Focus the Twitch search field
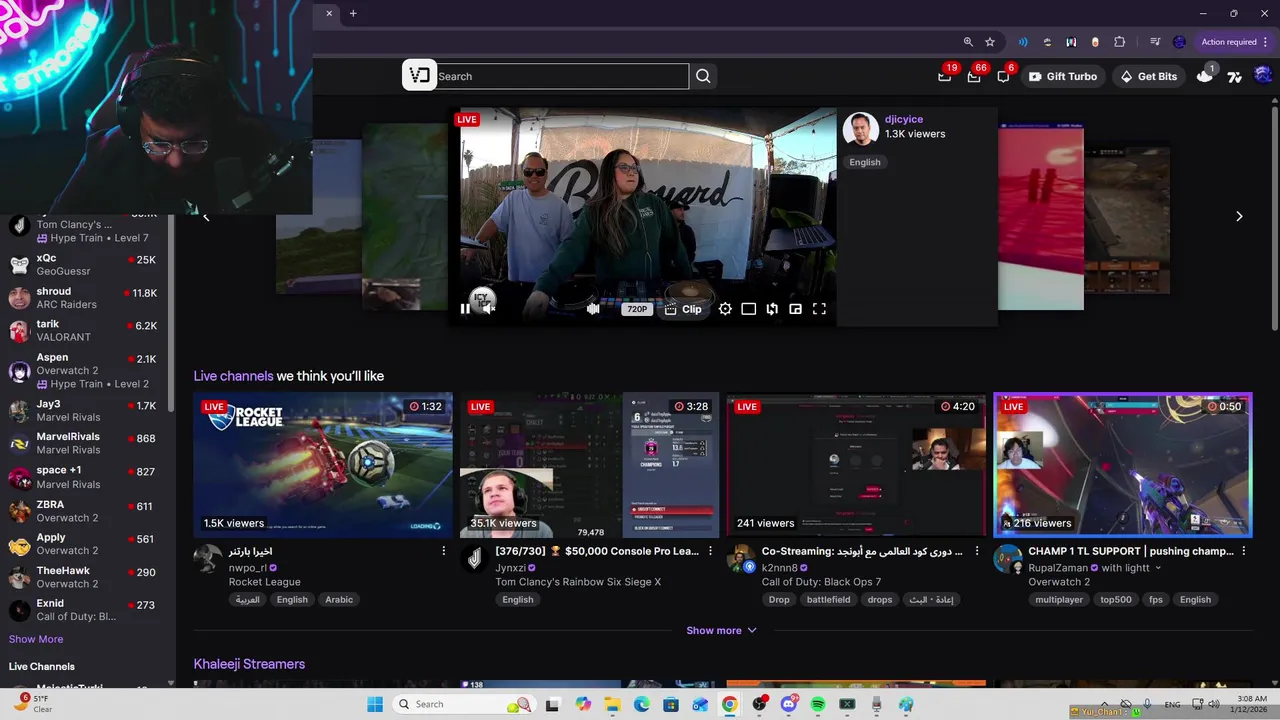This screenshot has width=1280, height=720. tap(561, 76)
